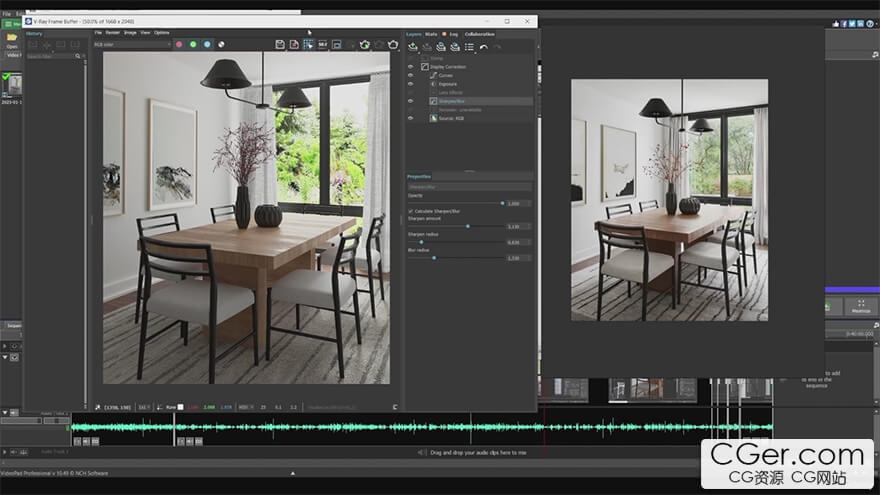Switch to alpha/mono channel view icon
880x495 pixels.
(x=221, y=44)
